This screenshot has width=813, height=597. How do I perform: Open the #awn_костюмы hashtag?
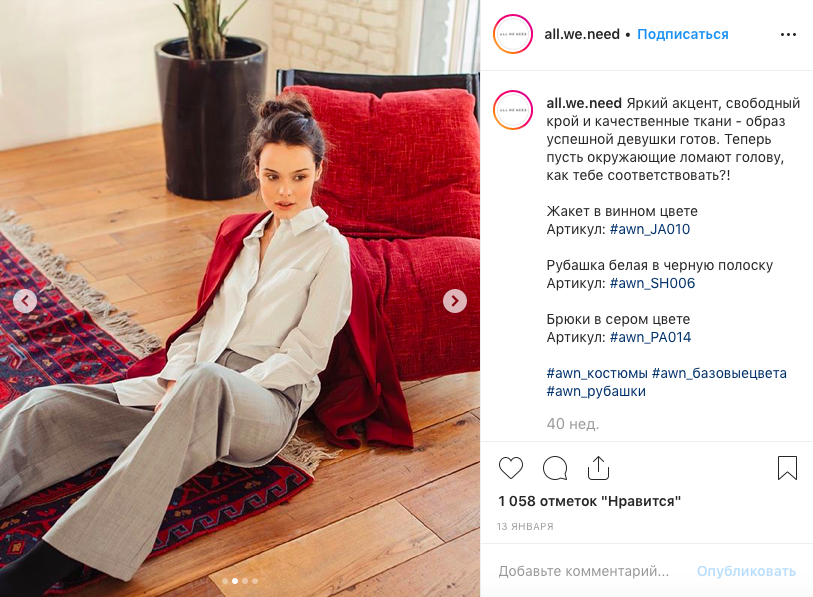(x=597, y=373)
